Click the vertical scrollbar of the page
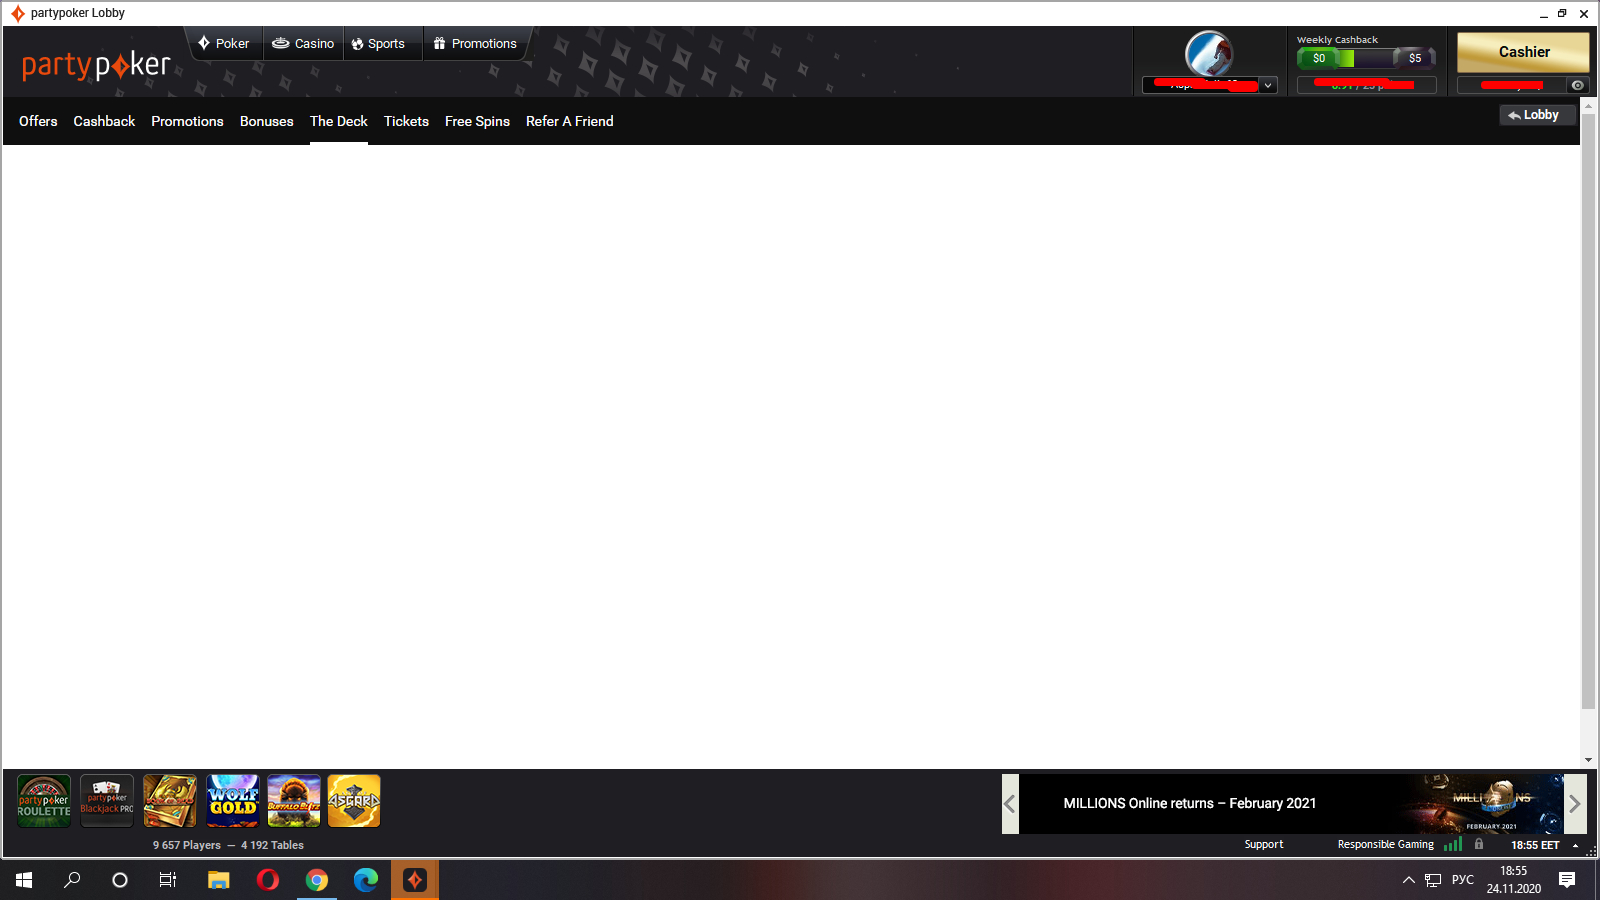1600x900 pixels. 1588,410
